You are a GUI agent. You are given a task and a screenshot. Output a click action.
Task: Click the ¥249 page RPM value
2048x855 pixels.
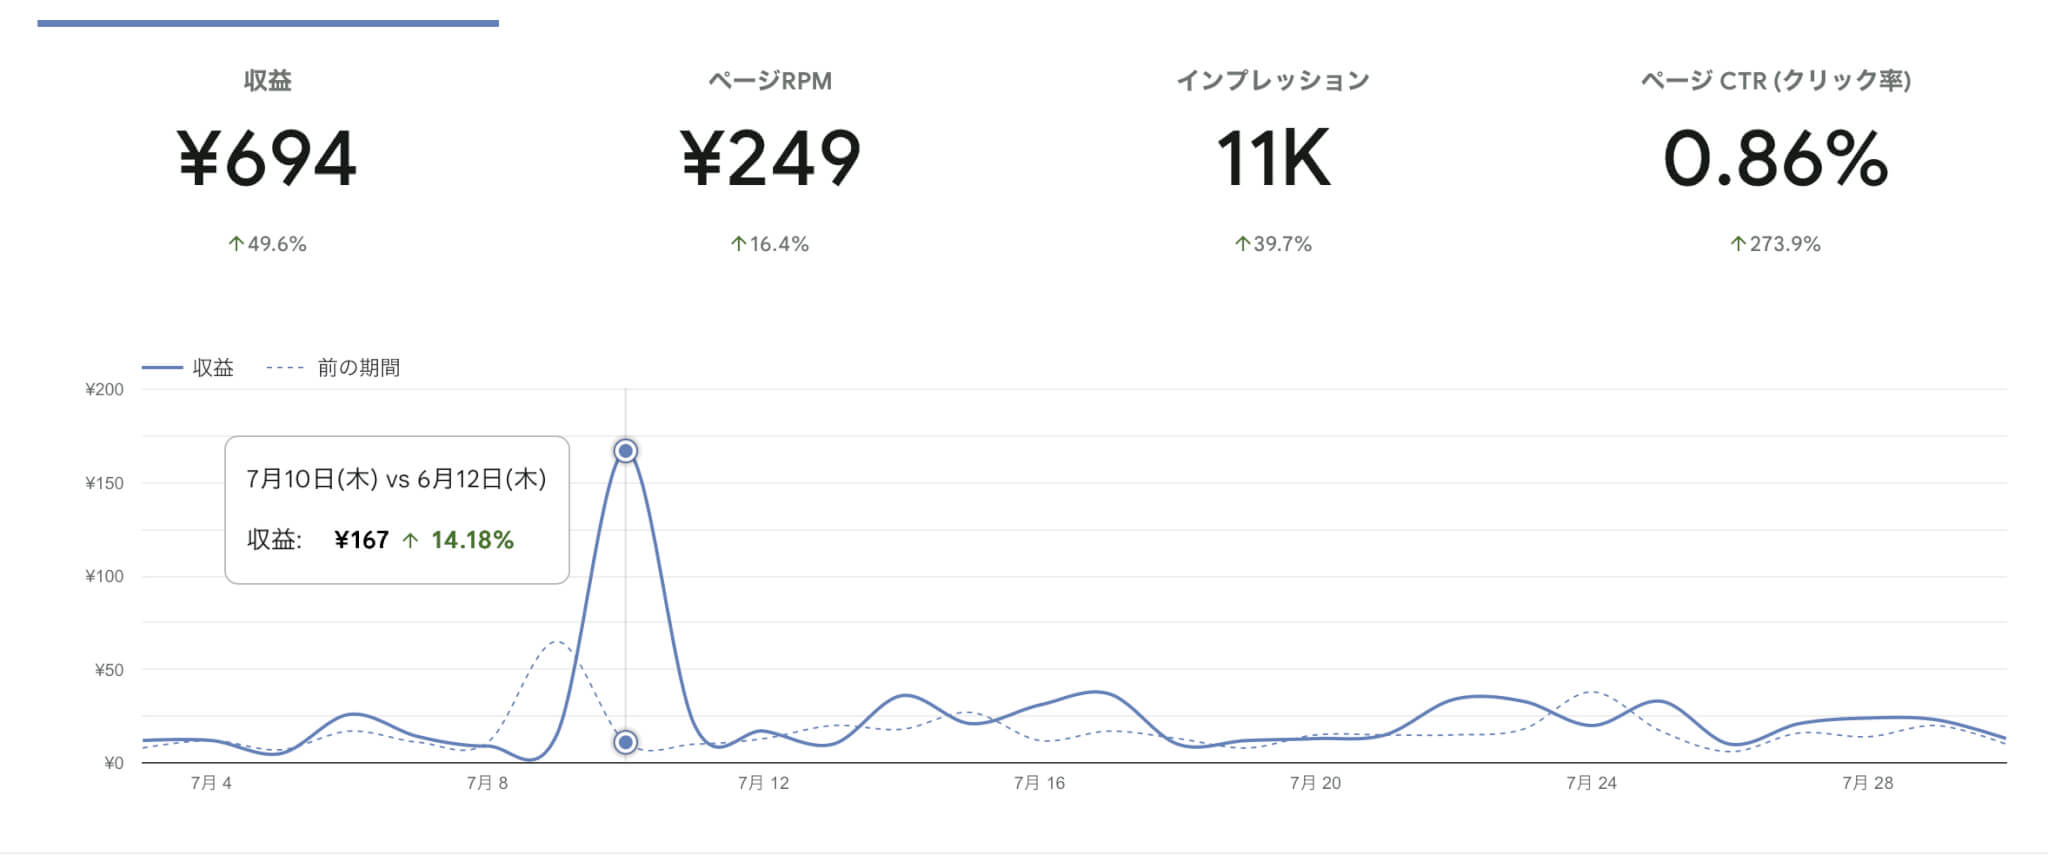click(x=770, y=159)
